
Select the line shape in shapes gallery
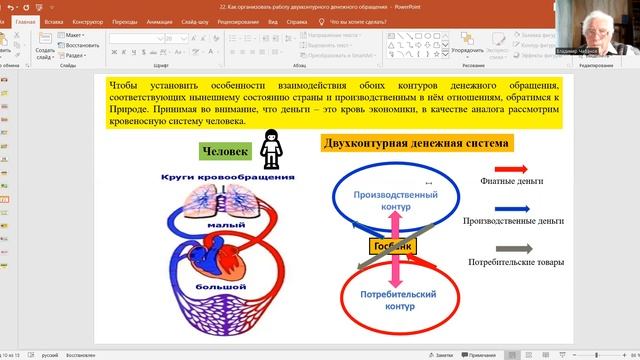(400, 36)
